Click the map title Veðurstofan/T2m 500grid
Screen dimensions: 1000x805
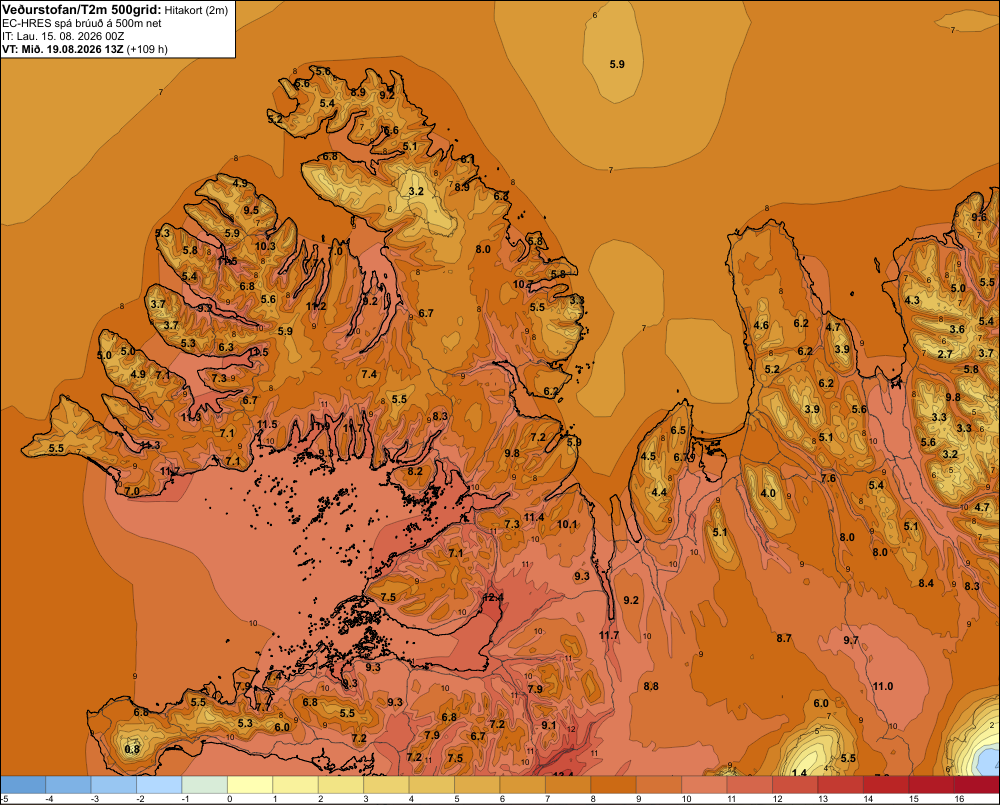click(82, 10)
